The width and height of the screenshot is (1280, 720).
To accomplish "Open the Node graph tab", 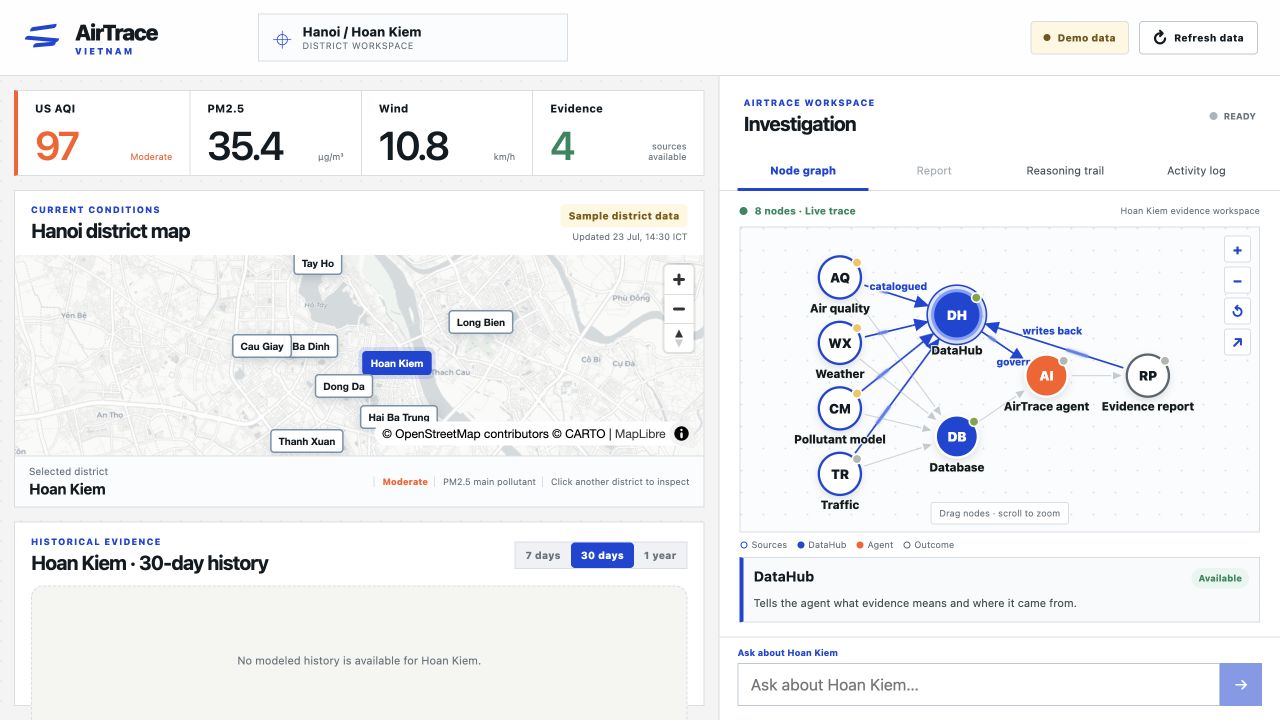I will 803,171.
